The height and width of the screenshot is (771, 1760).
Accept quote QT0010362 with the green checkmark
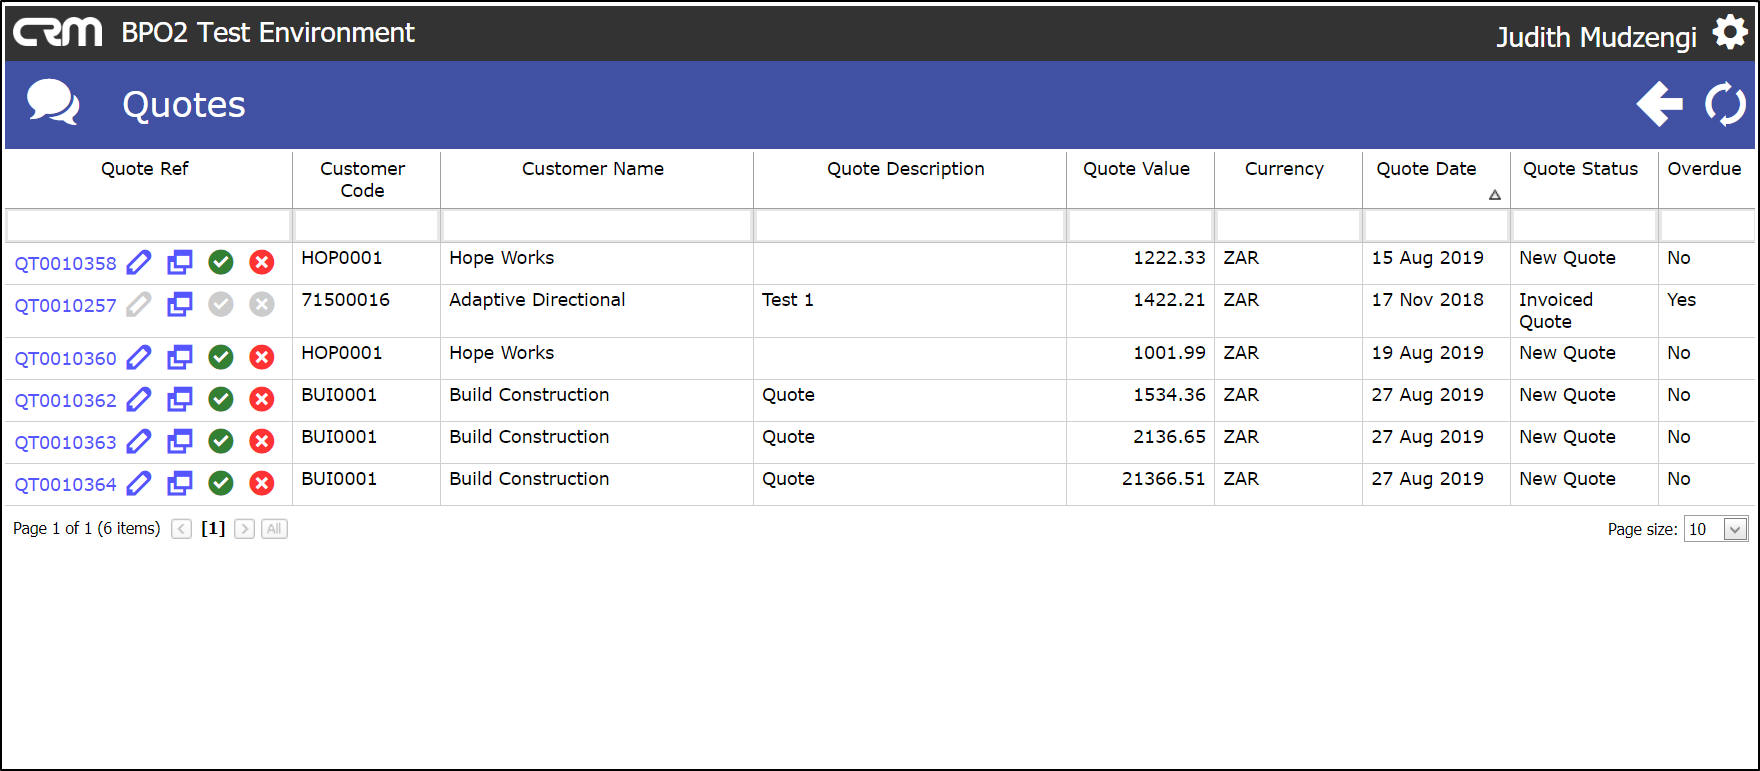tap(221, 400)
